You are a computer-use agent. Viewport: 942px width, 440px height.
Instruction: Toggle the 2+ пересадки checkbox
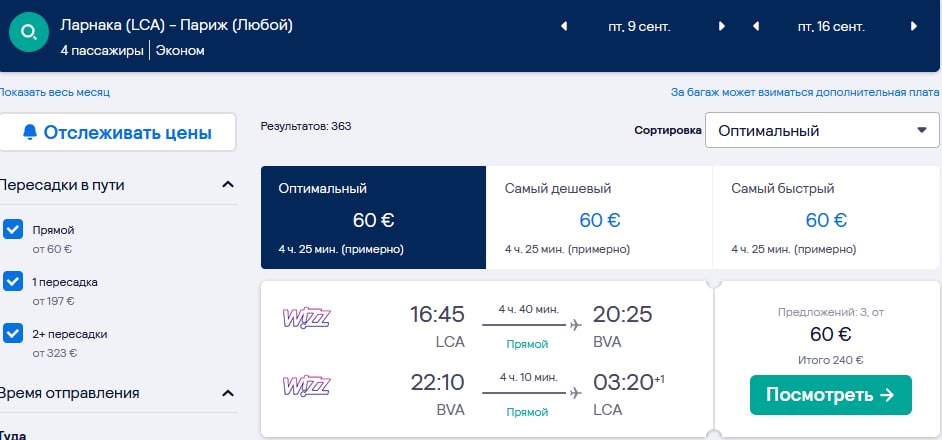click(x=13, y=333)
